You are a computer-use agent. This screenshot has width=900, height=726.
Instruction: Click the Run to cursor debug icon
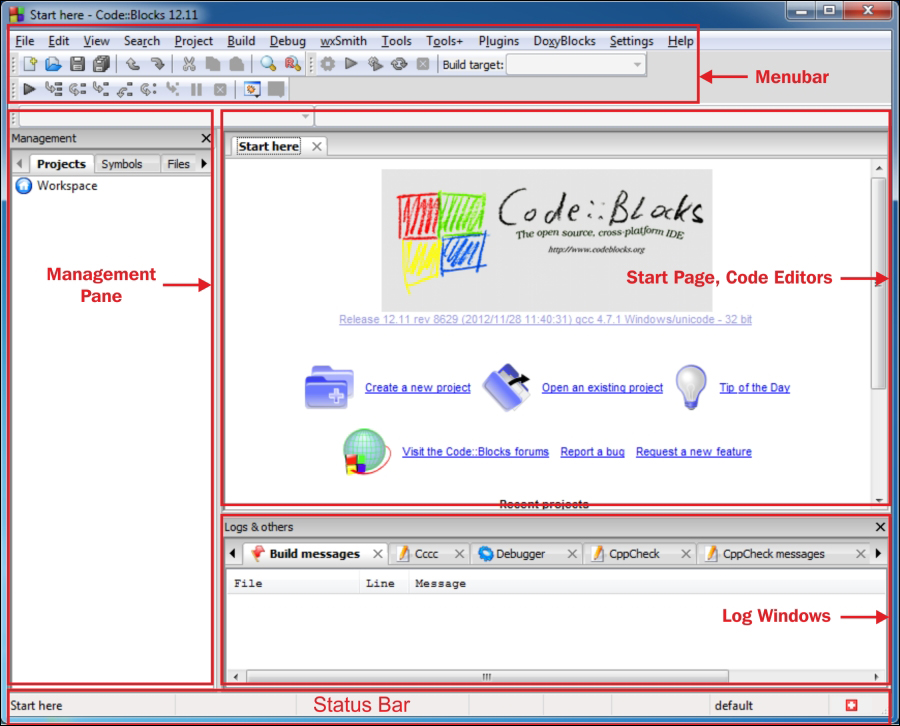(54, 89)
